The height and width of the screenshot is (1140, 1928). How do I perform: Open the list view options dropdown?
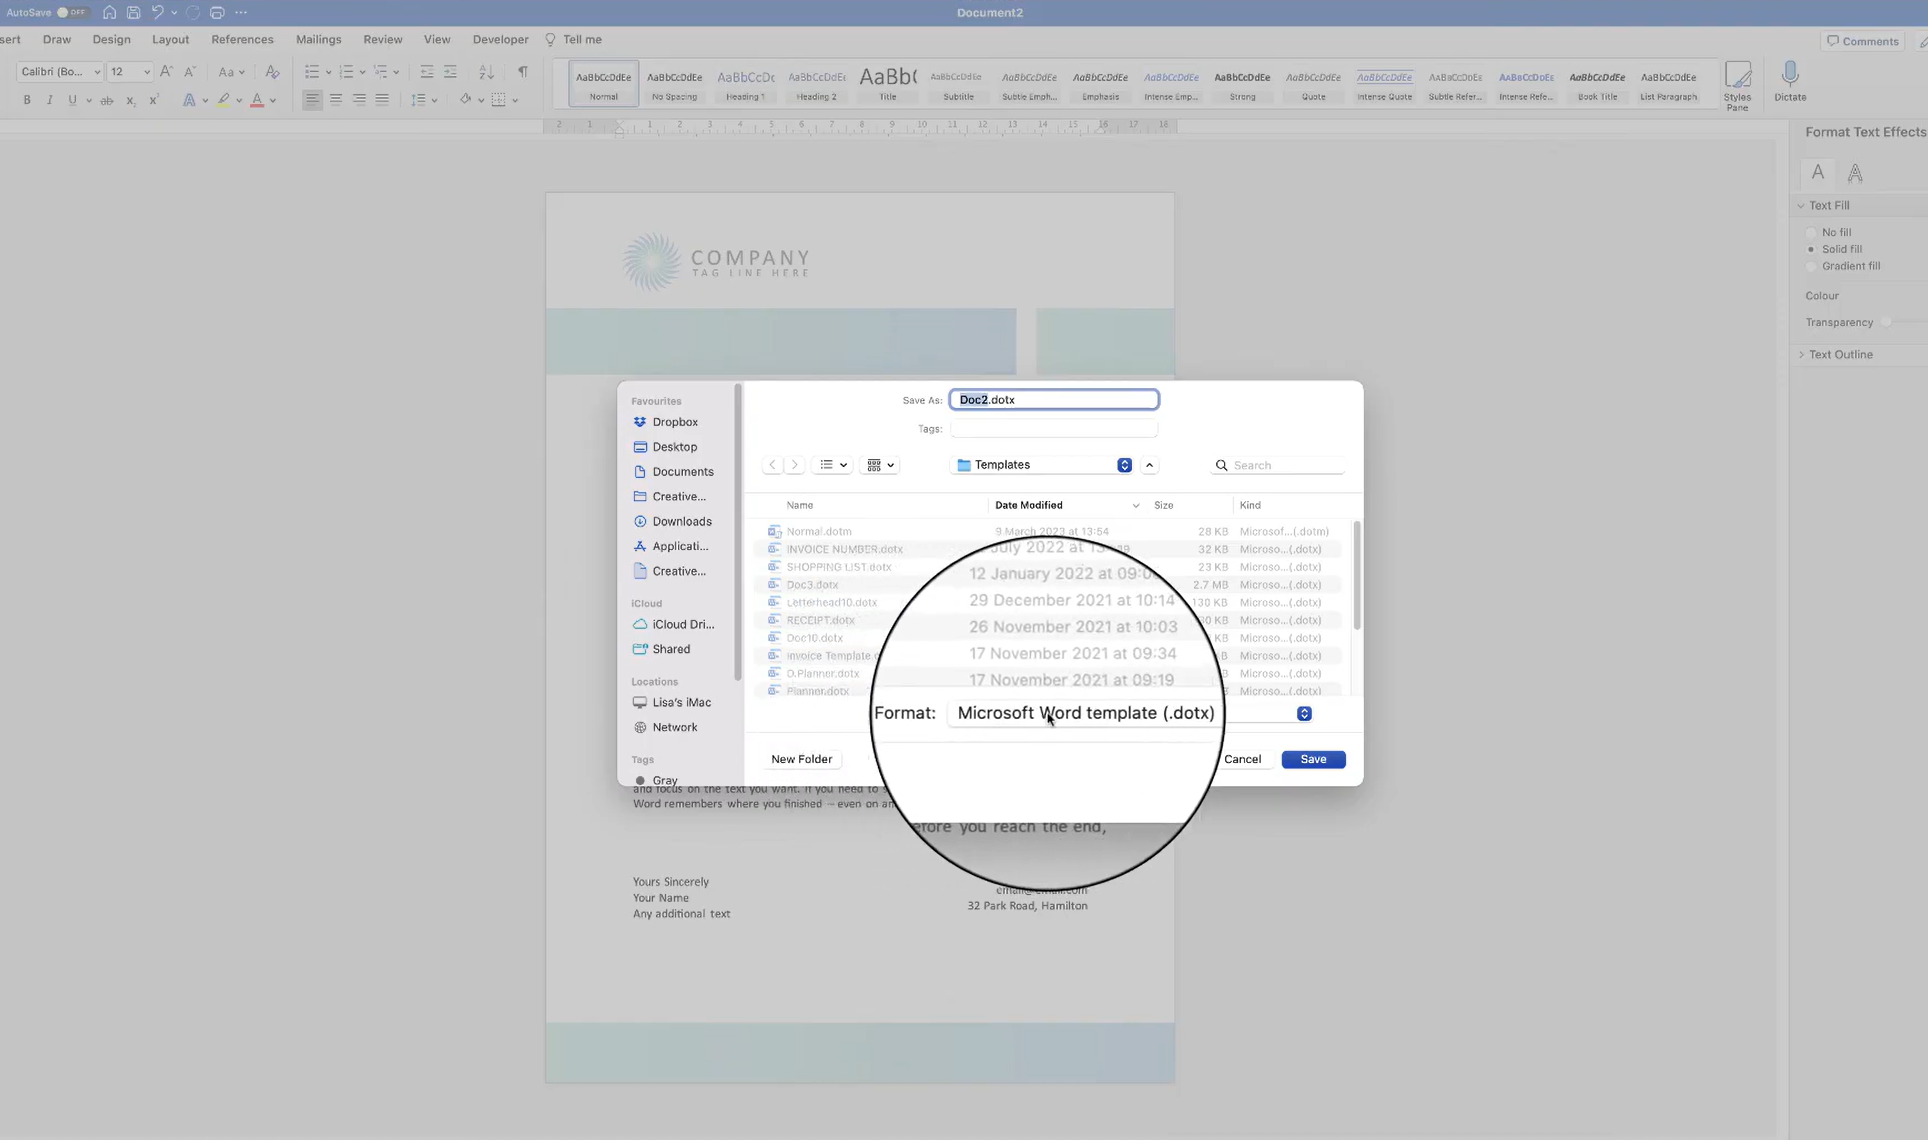point(833,465)
